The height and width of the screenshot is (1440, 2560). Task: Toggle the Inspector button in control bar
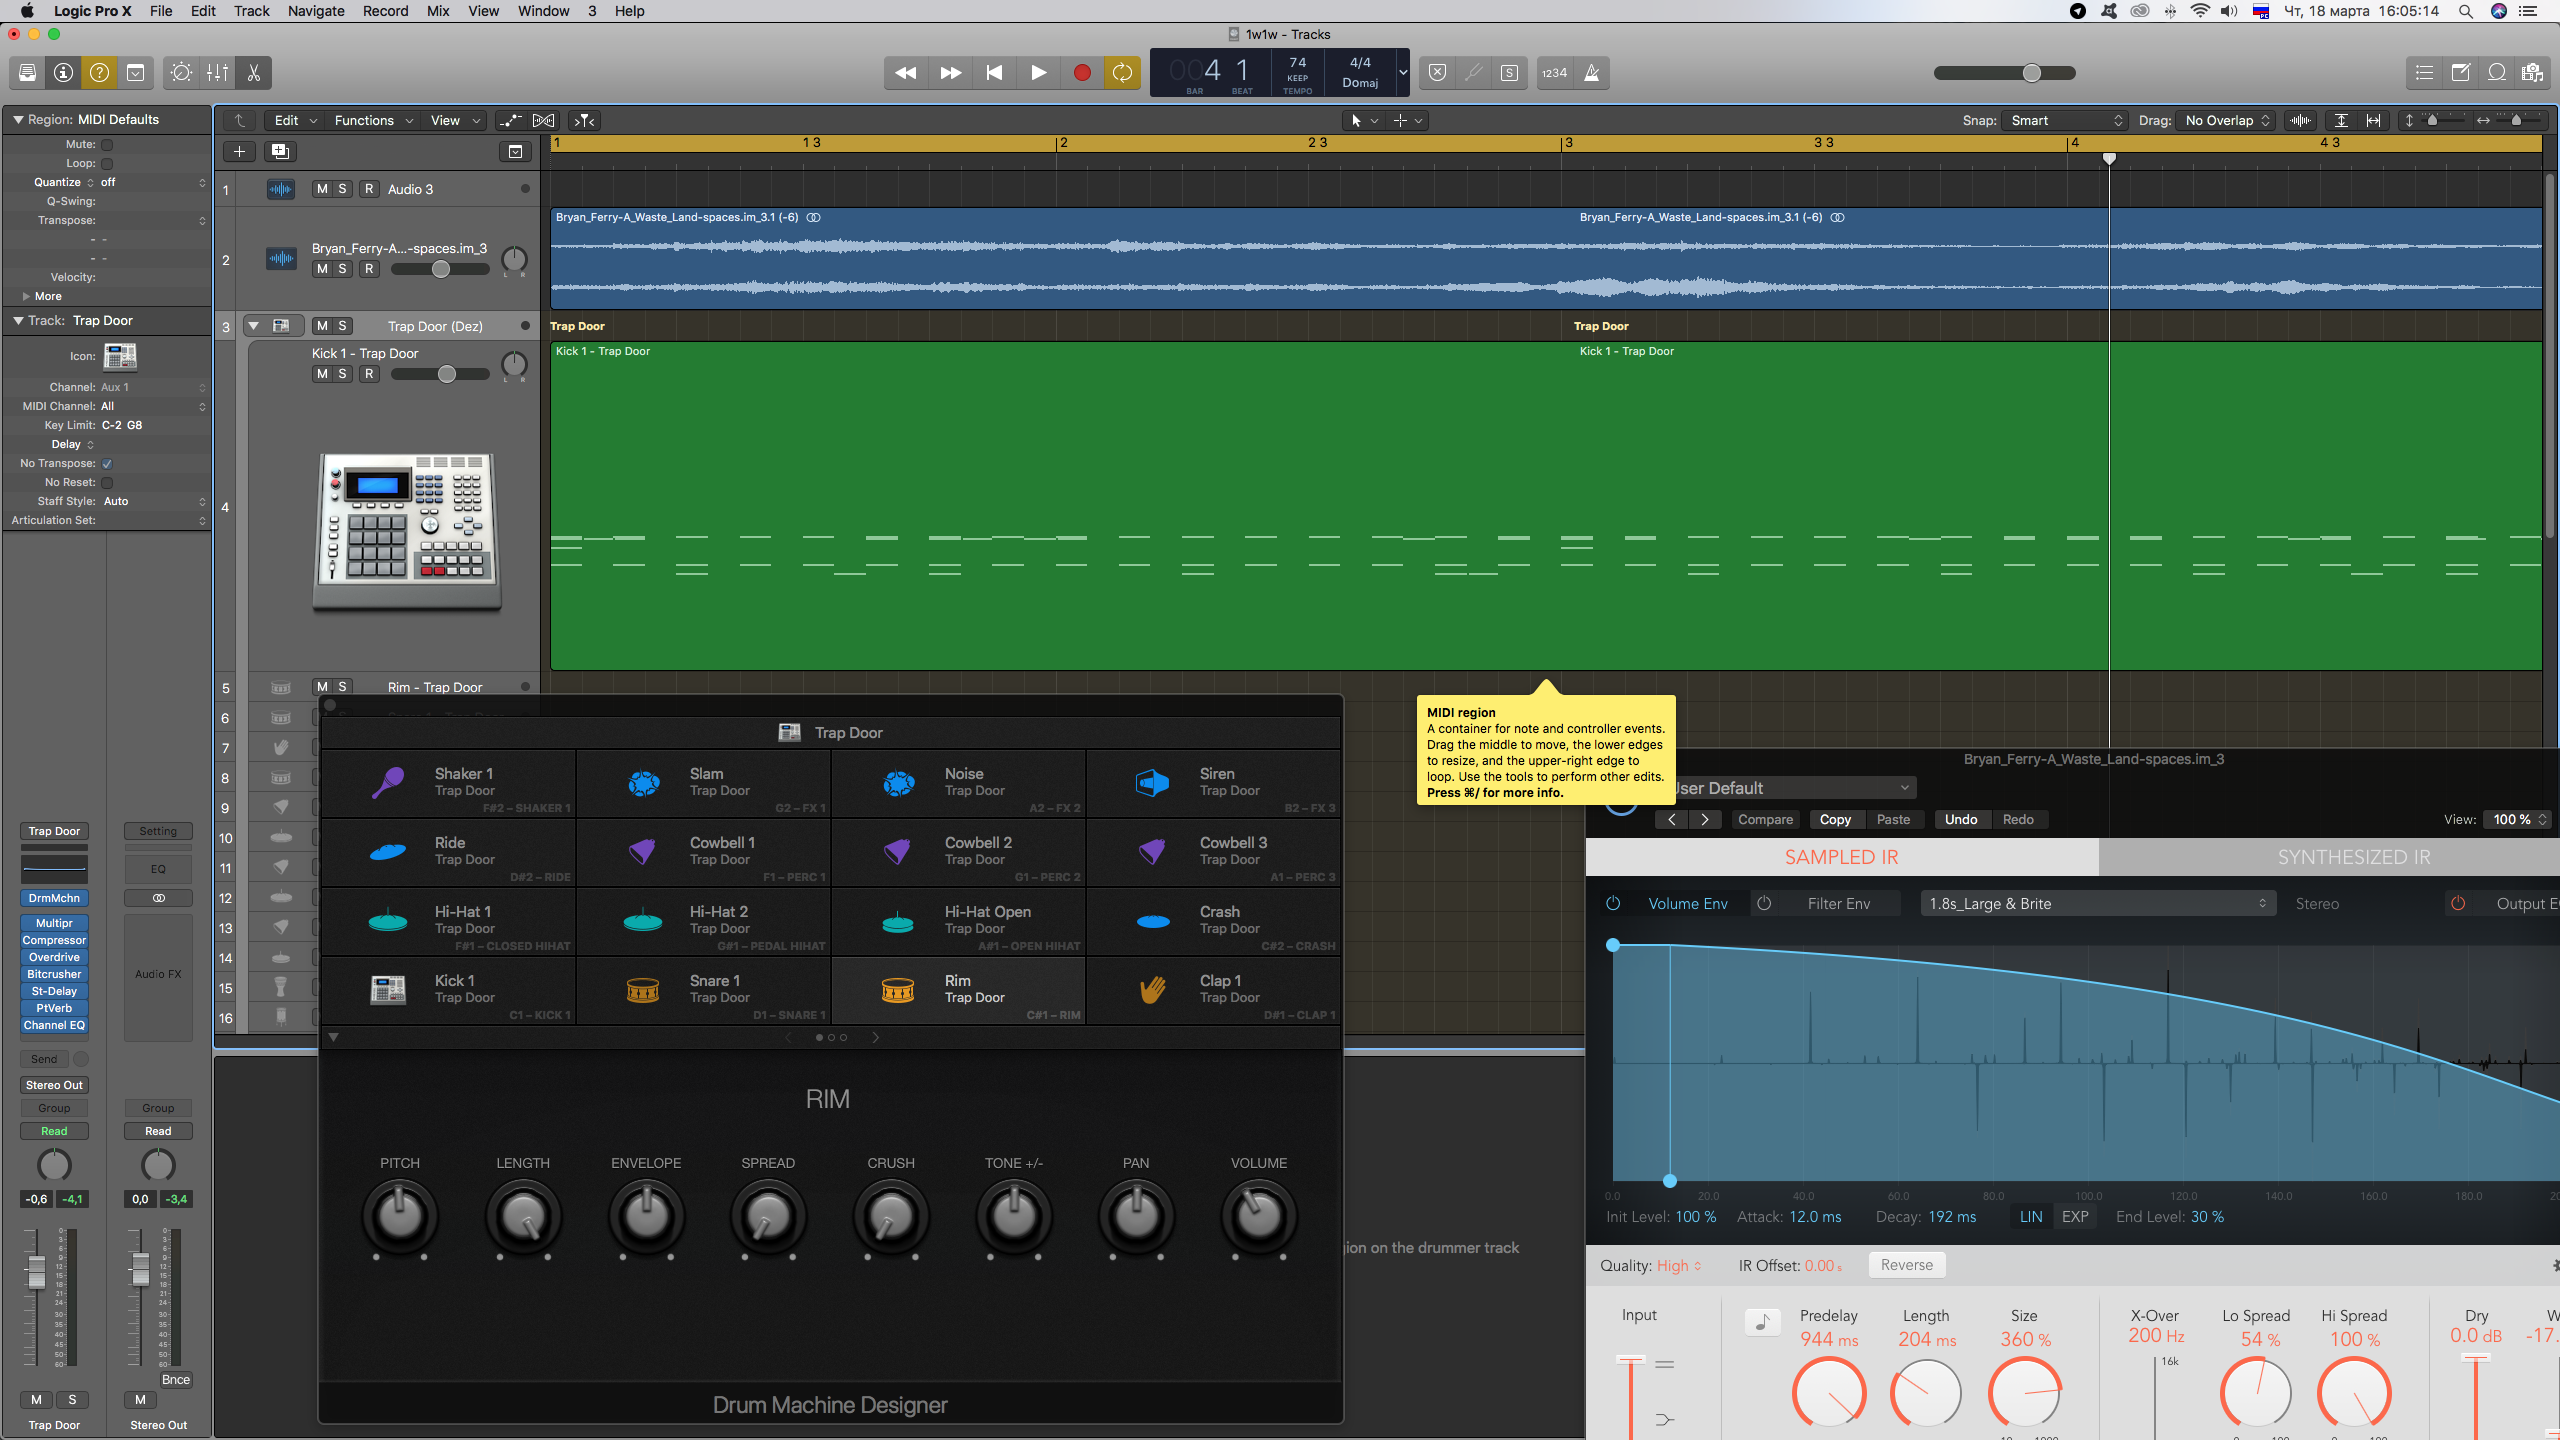pyautogui.click(x=63, y=73)
